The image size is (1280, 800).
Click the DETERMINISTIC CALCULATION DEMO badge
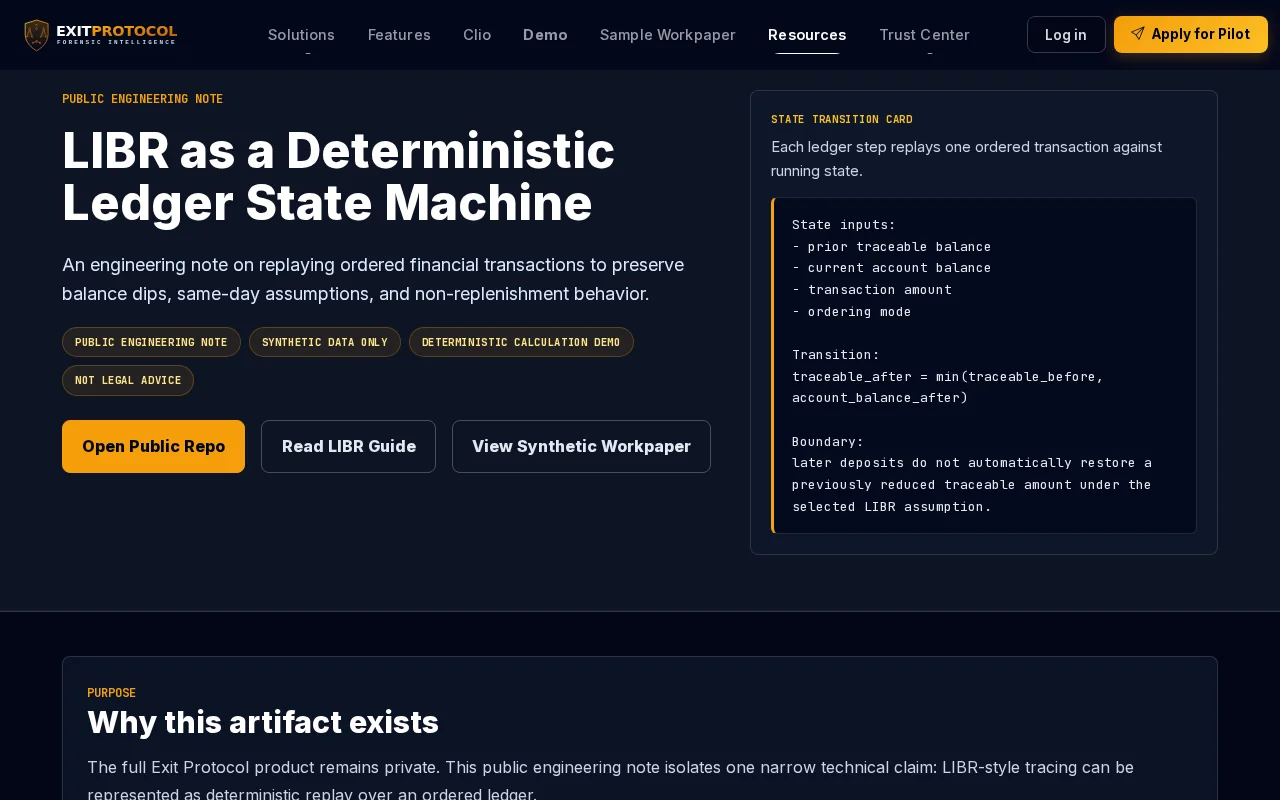521,342
